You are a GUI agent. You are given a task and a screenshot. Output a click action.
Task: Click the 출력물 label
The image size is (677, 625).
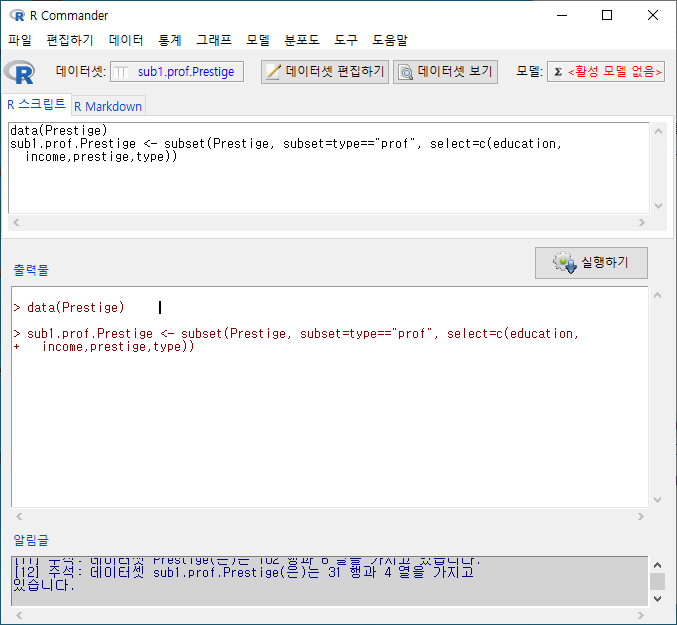click(x=31, y=270)
